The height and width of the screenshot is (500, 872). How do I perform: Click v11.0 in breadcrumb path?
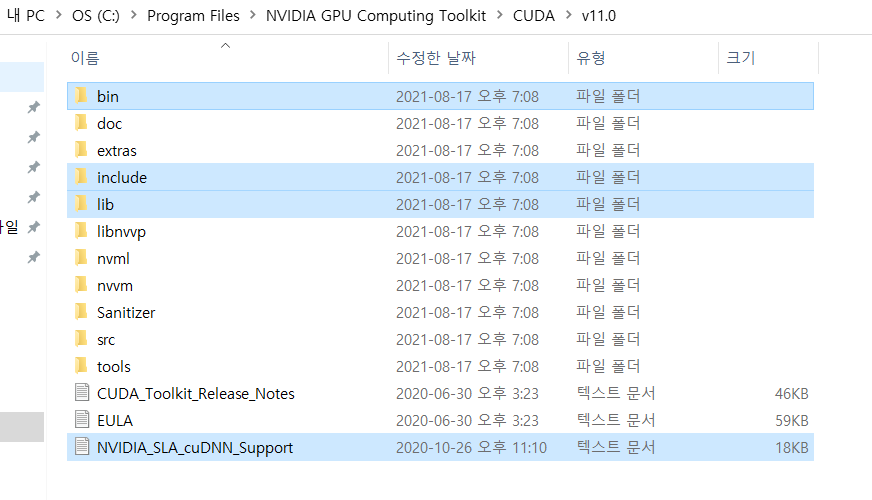(599, 16)
